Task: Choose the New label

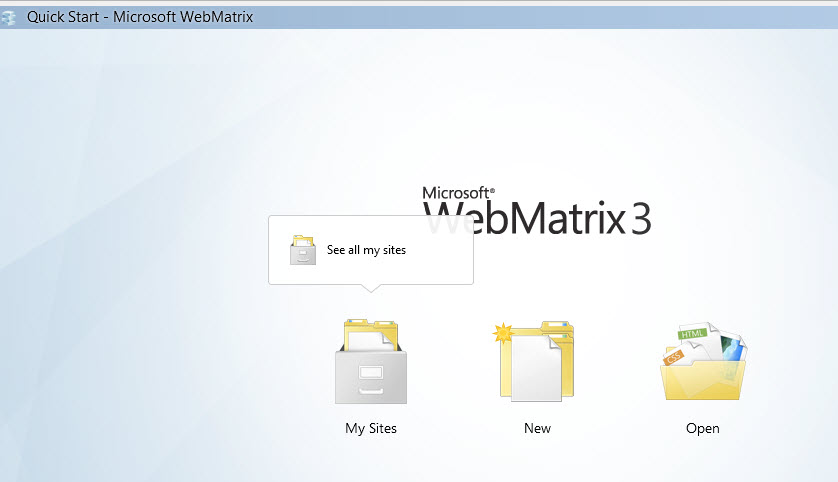Action: (537, 428)
